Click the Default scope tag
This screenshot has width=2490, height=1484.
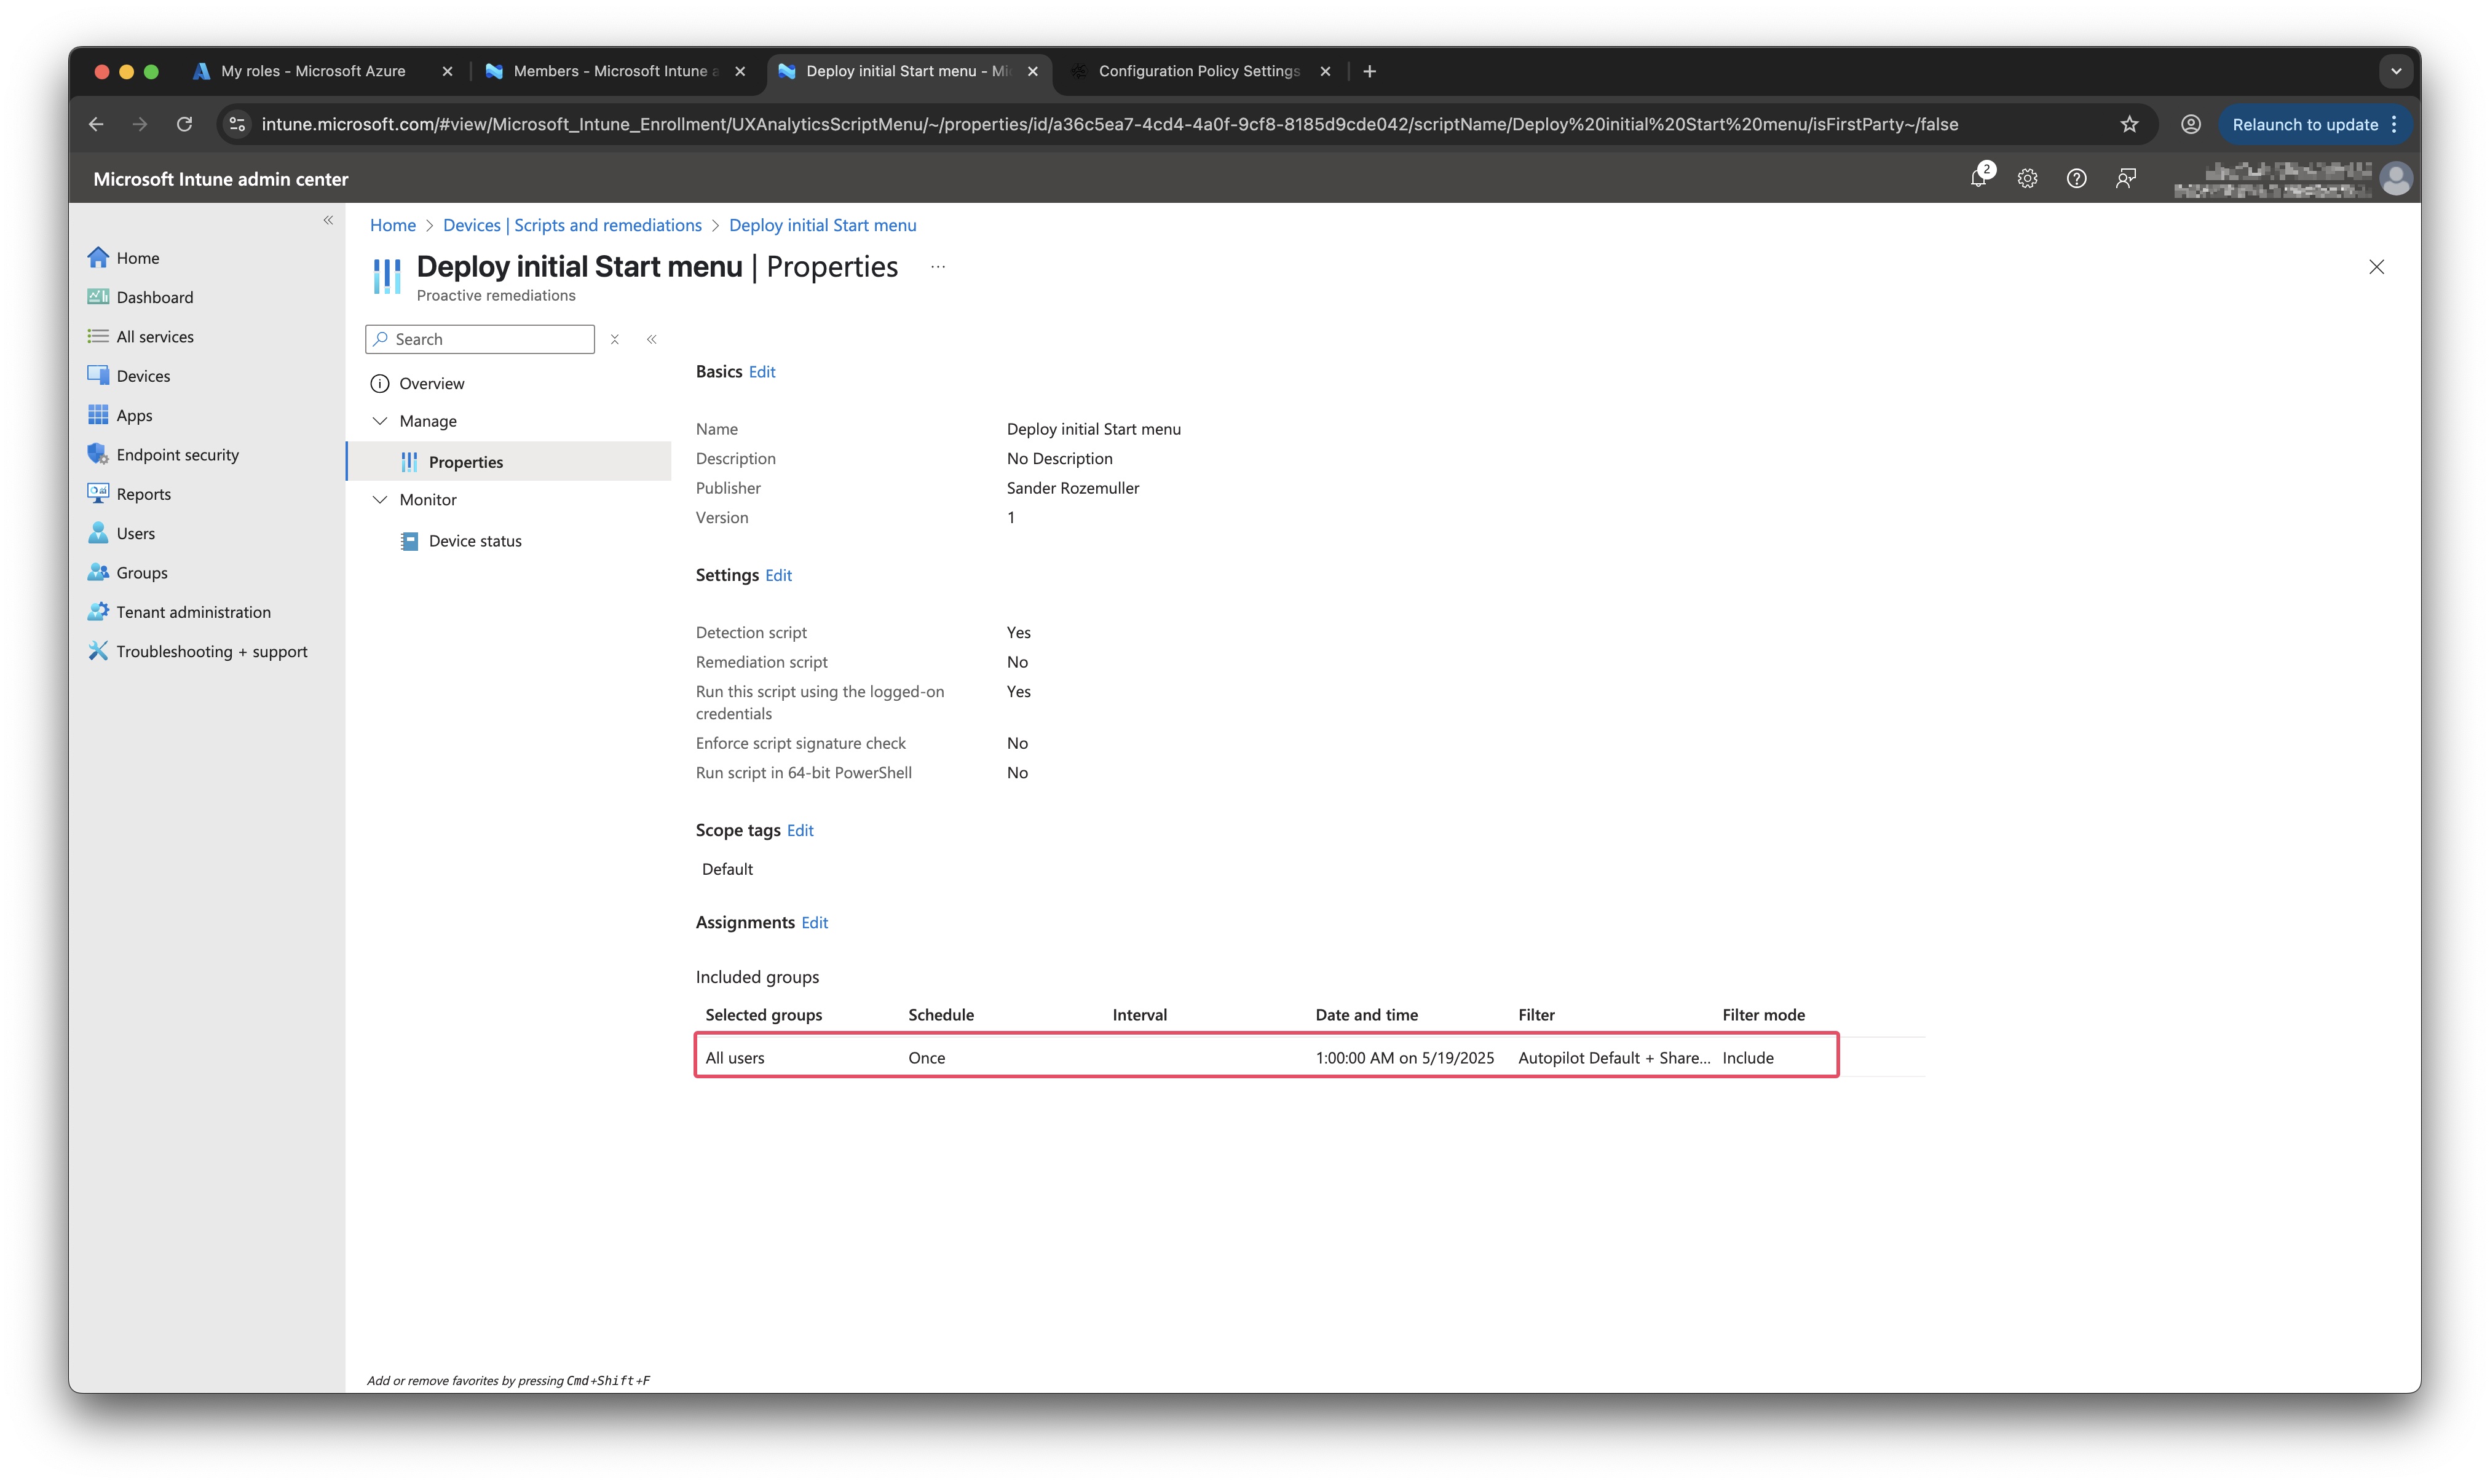(x=727, y=870)
